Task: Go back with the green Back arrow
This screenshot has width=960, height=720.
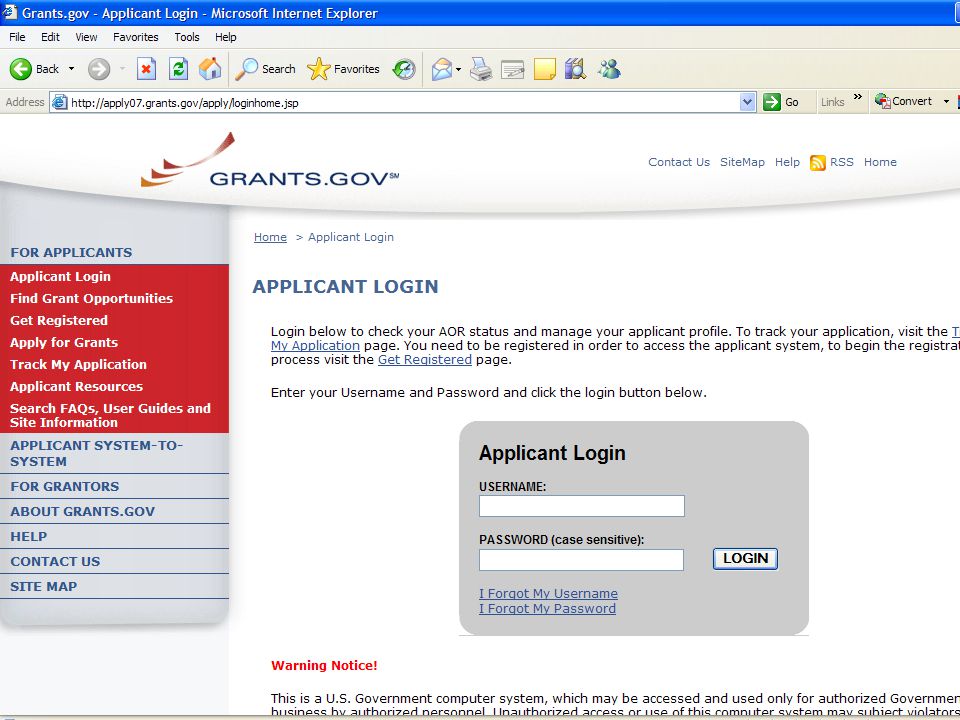Action: coord(34,69)
